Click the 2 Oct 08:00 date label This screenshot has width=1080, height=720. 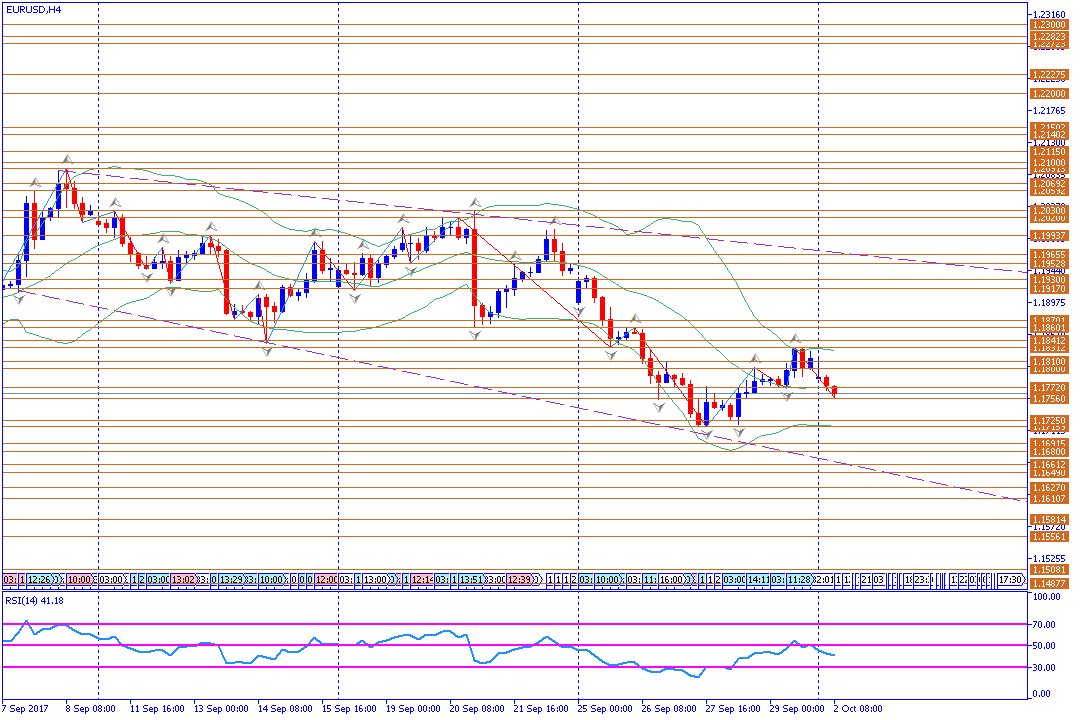coord(858,708)
